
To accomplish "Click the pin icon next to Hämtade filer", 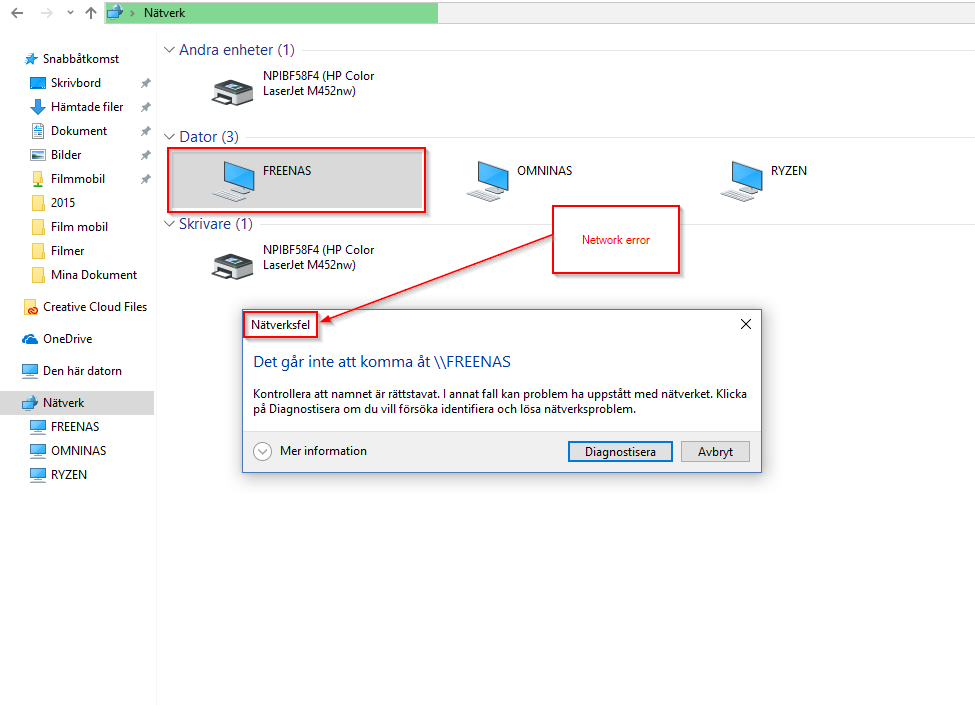I will [x=146, y=107].
